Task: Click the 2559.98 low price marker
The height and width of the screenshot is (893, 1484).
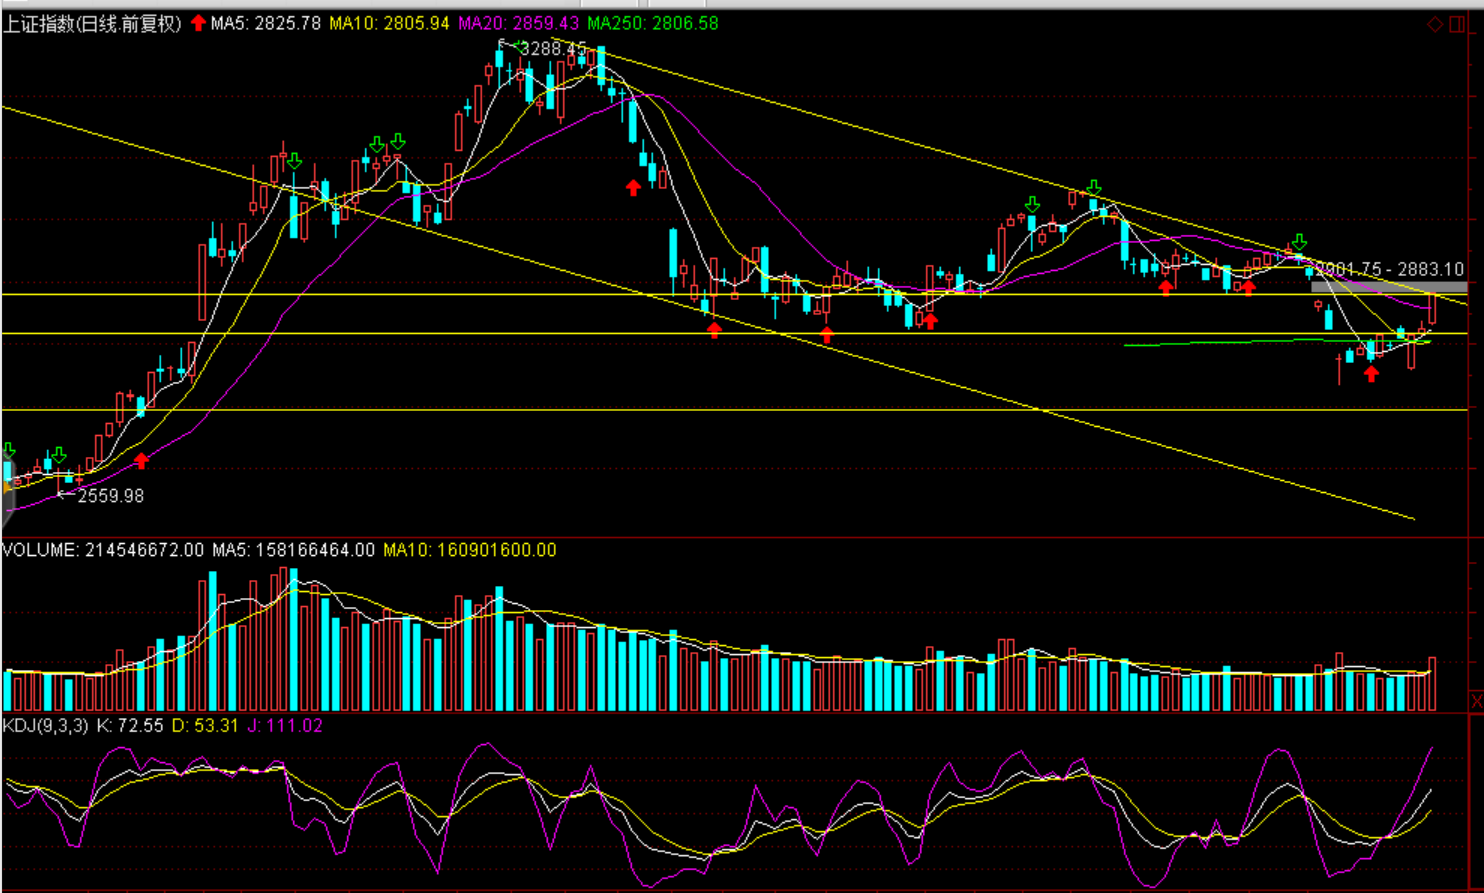Action: click(x=110, y=496)
